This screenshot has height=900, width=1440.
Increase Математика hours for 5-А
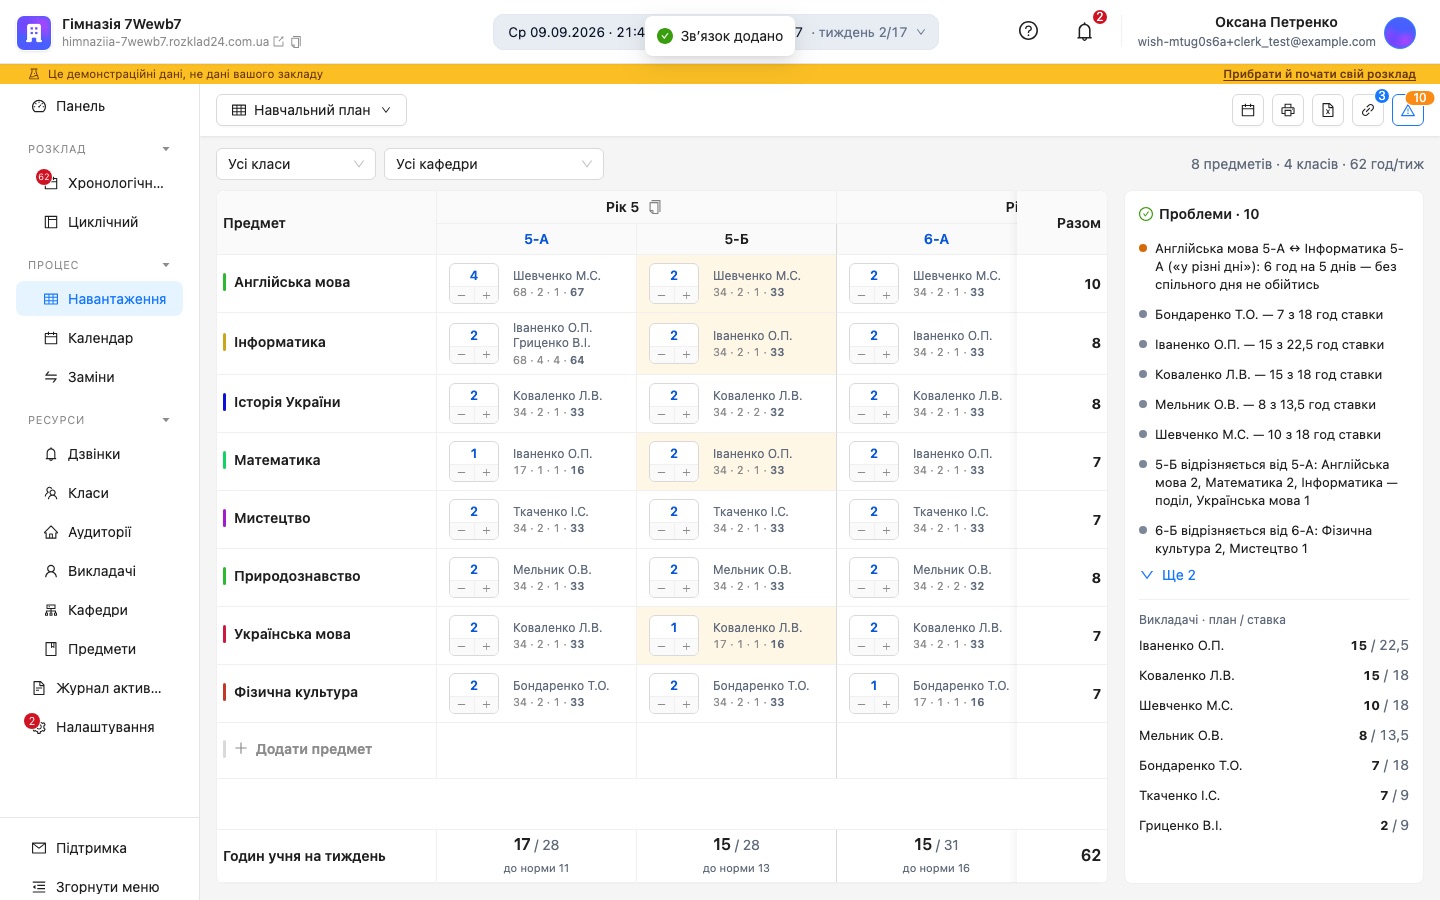click(x=486, y=473)
